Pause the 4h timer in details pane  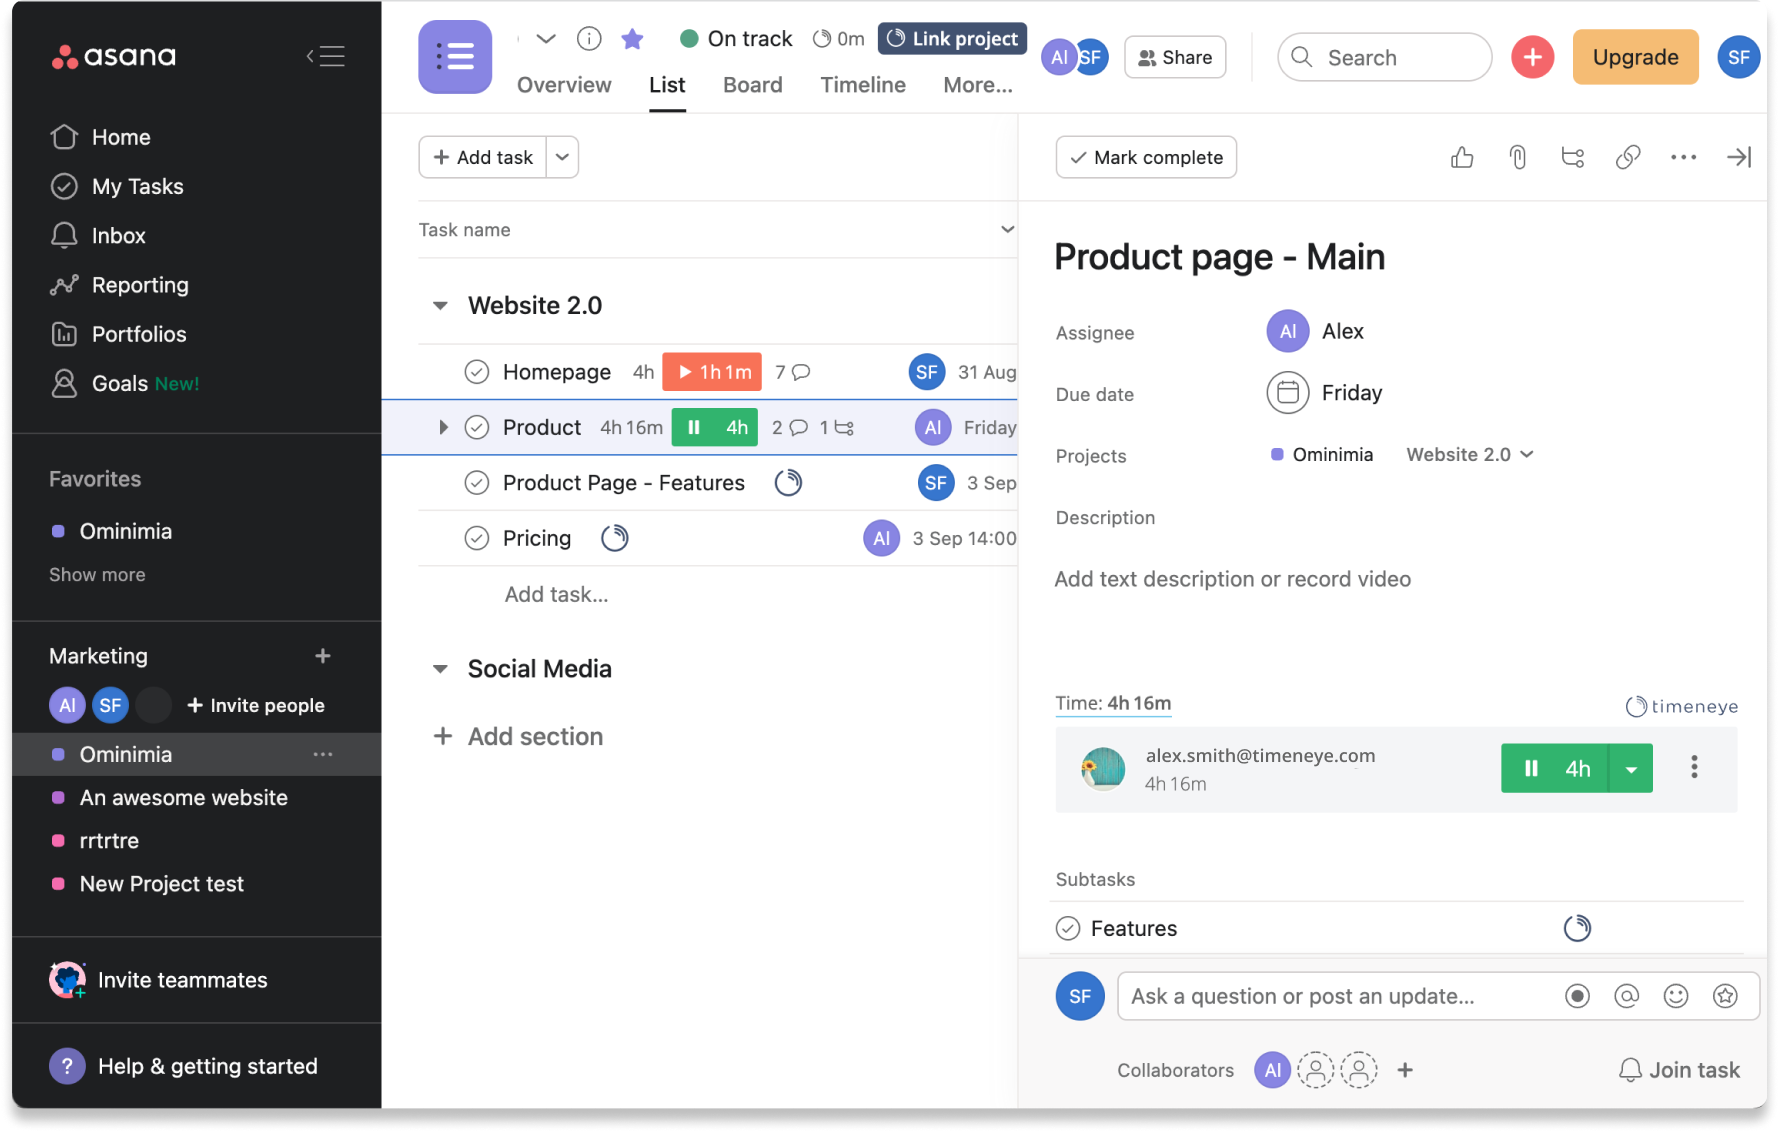(x=1554, y=768)
